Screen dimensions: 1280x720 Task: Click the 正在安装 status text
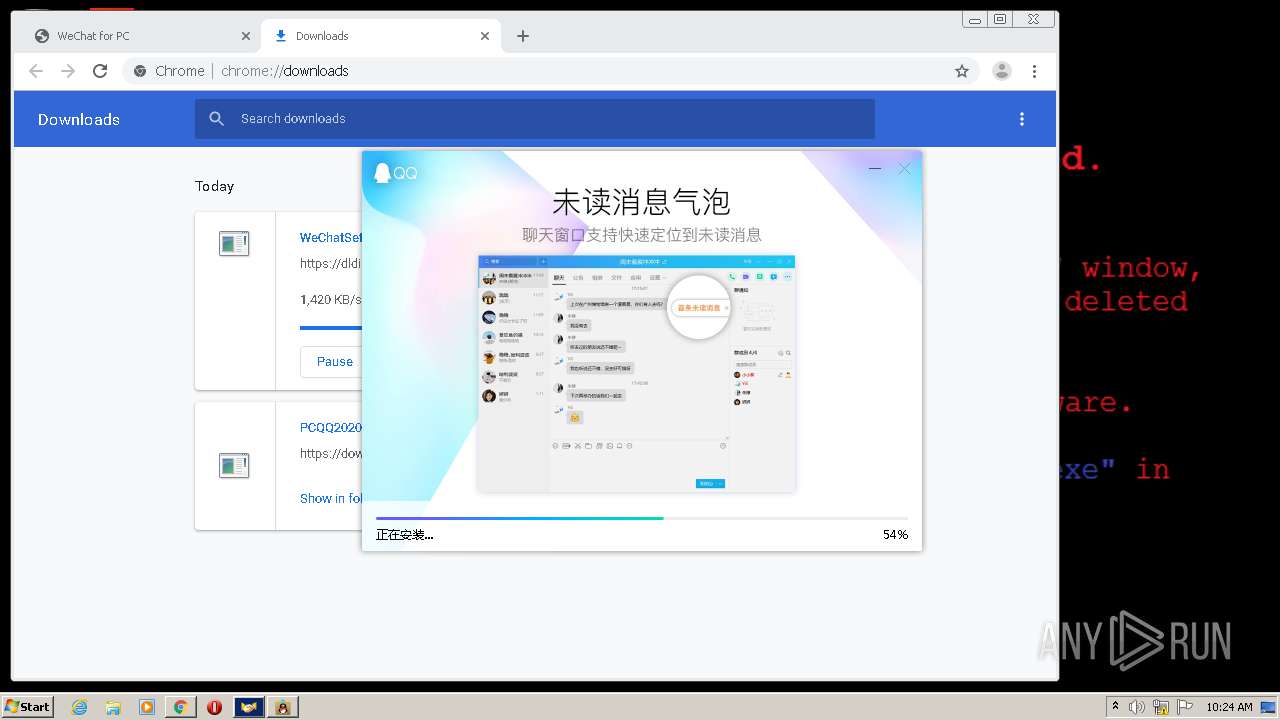click(405, 535)
